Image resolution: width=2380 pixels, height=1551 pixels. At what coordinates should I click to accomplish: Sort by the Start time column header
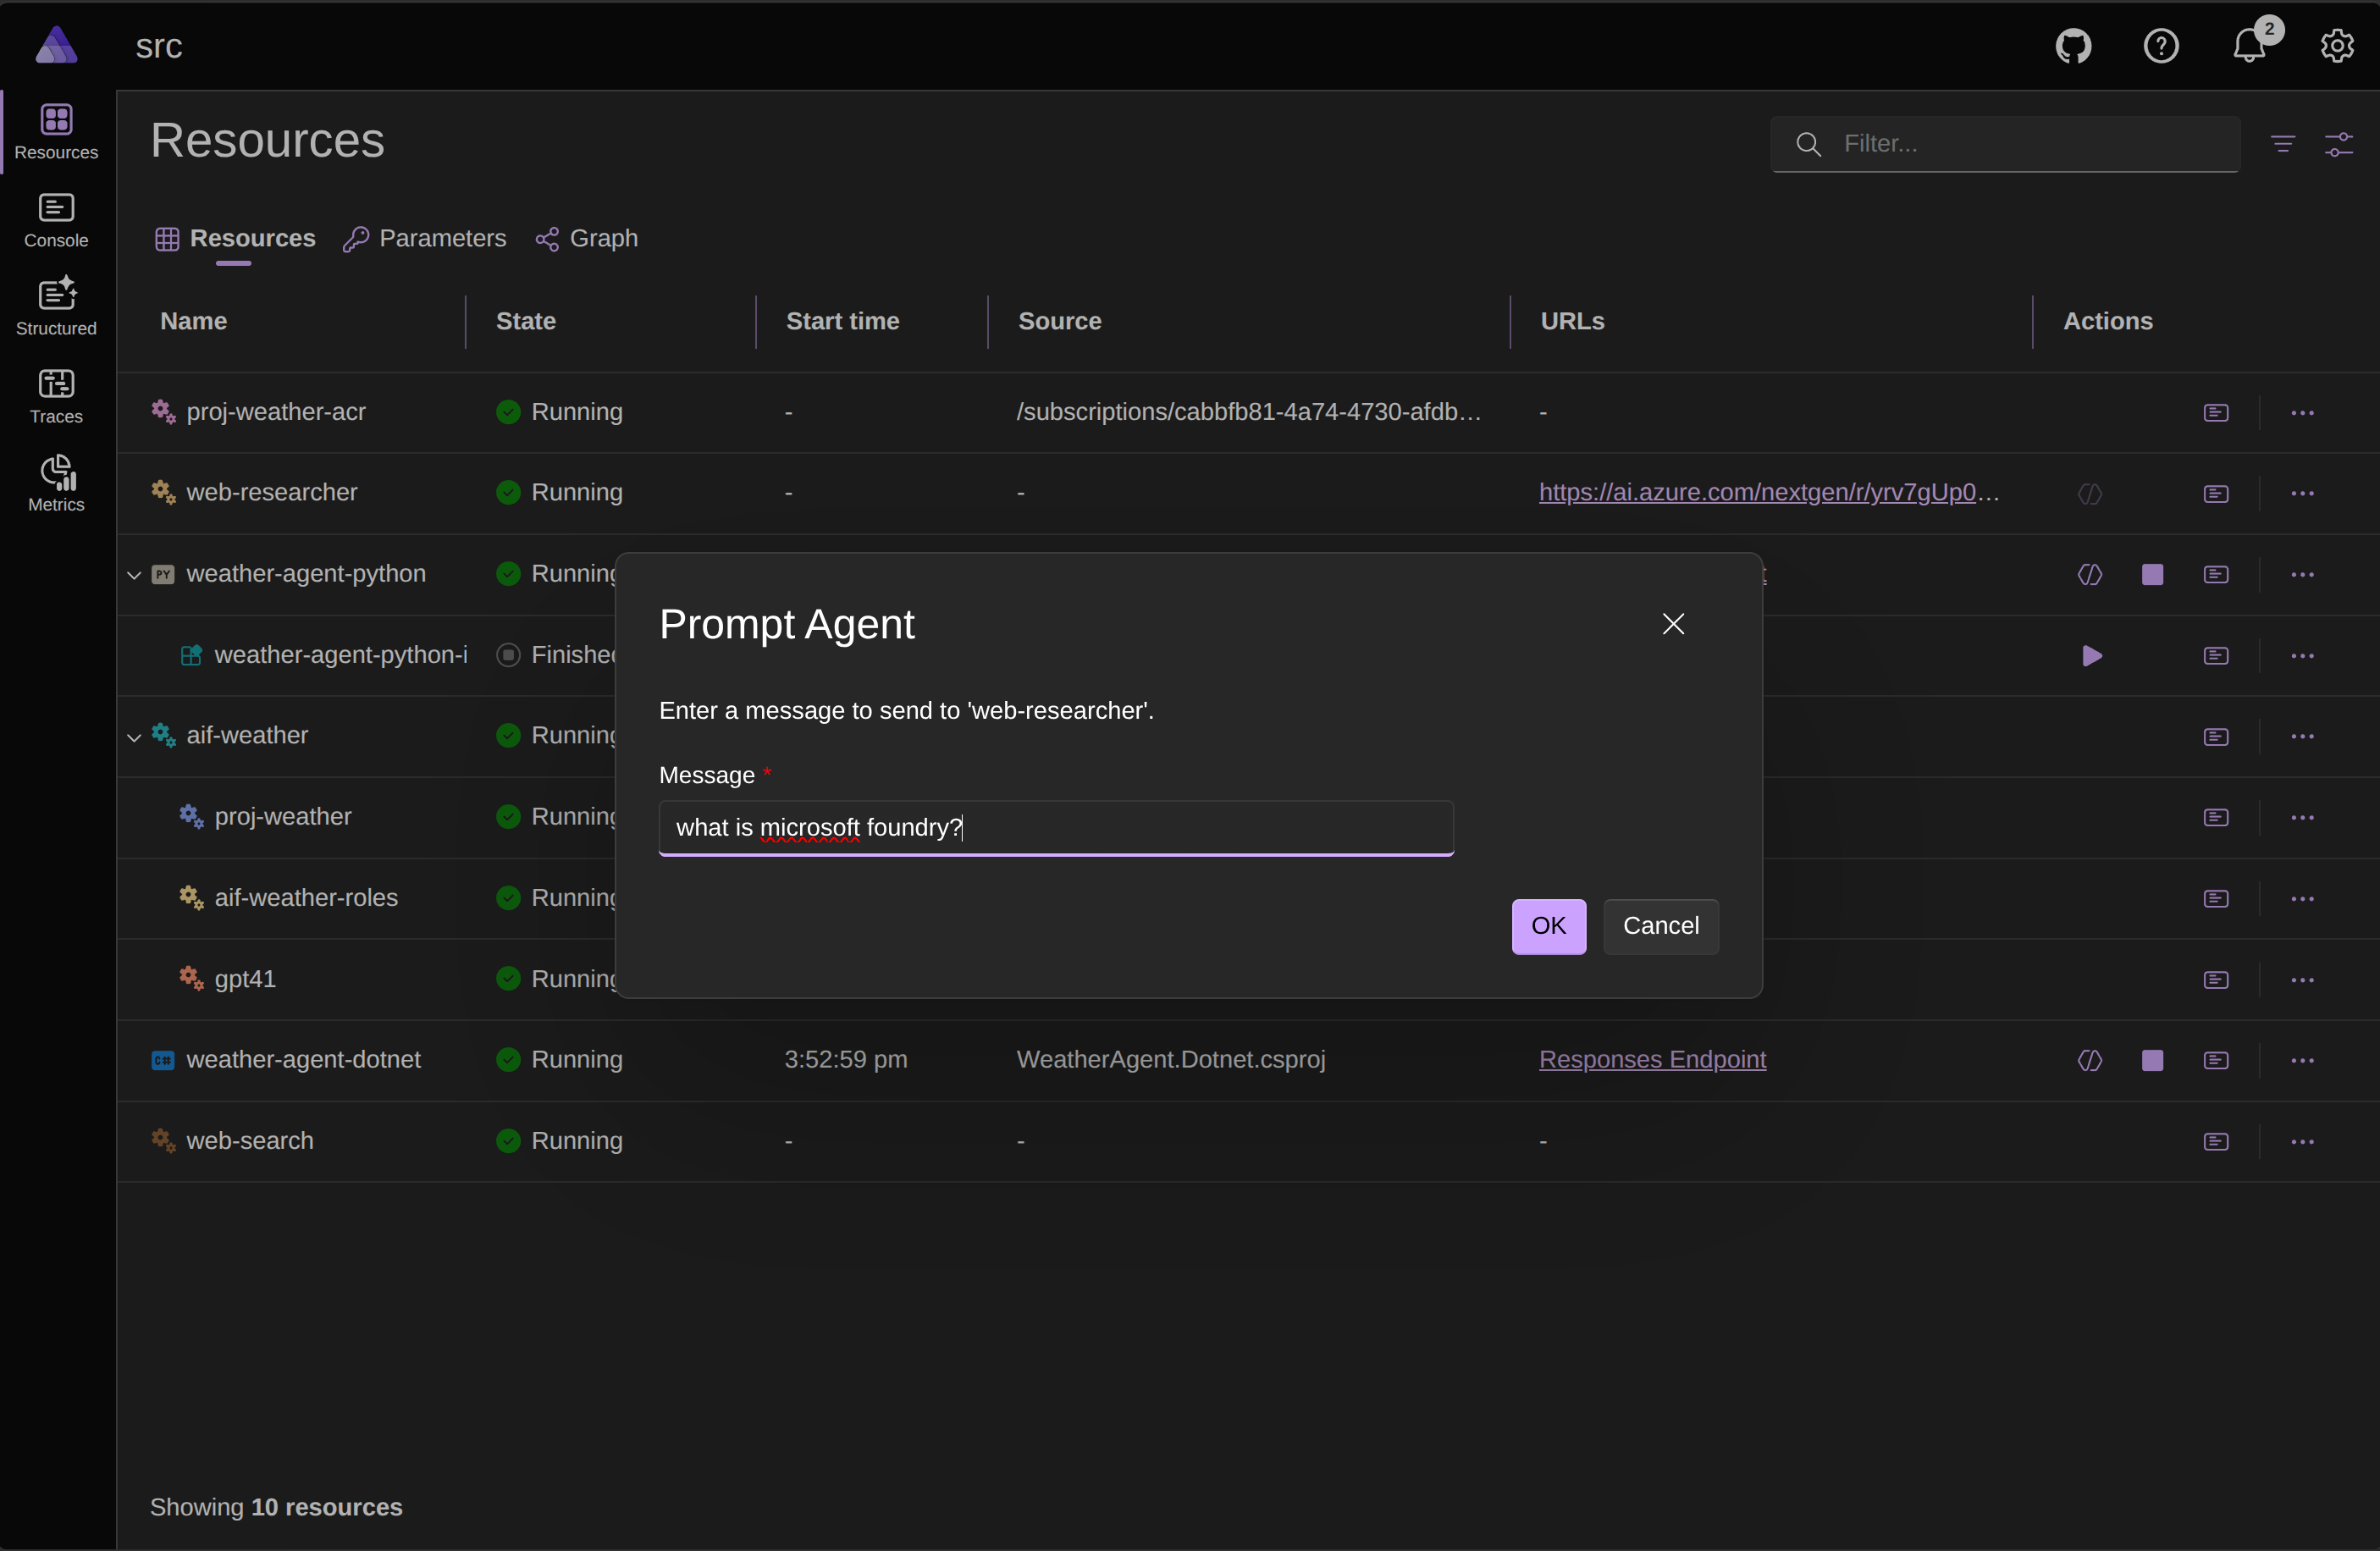pos(843,321)
